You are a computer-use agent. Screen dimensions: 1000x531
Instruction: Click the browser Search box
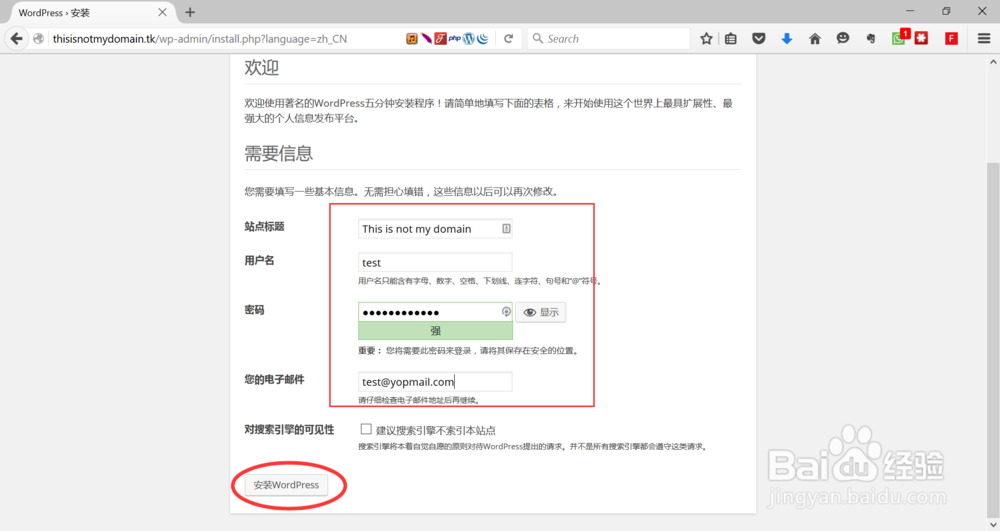609,39
